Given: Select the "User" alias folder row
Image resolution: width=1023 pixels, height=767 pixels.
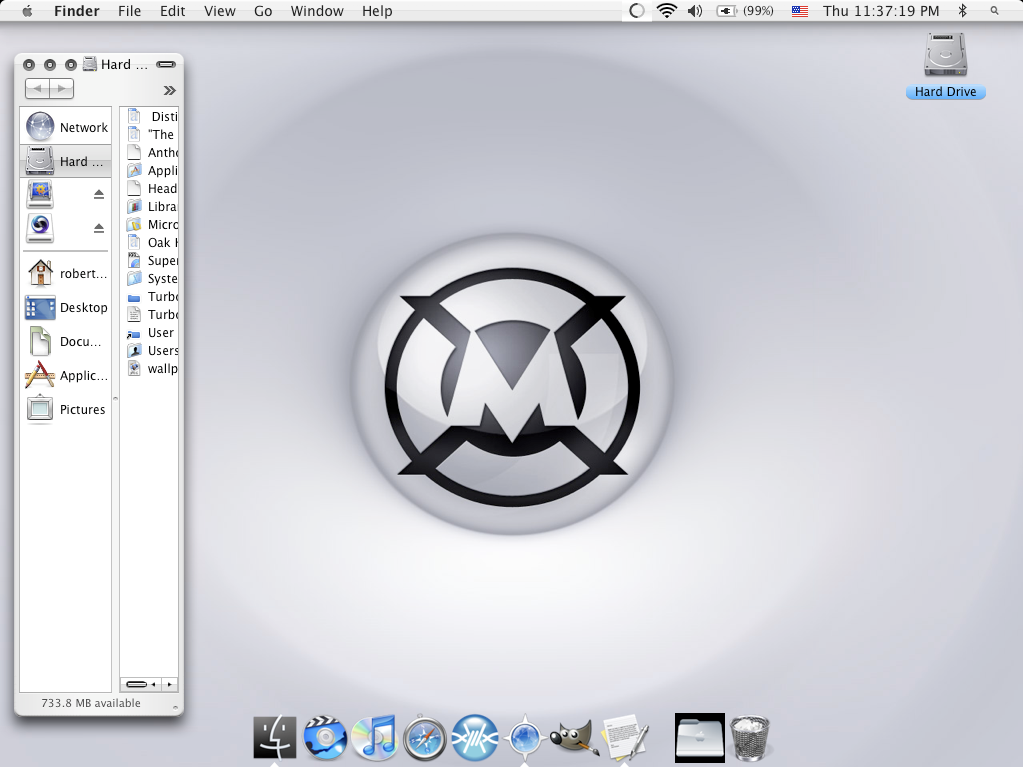Looking at the screenshot, I should [x=151, y=333].
